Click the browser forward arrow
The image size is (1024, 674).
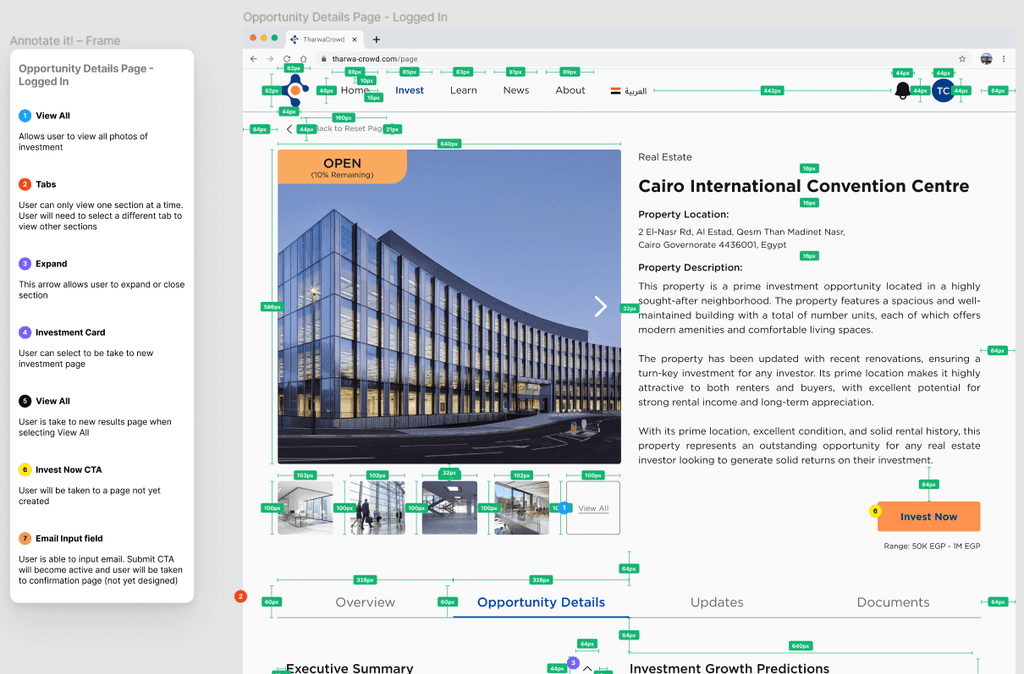(270, 59)
